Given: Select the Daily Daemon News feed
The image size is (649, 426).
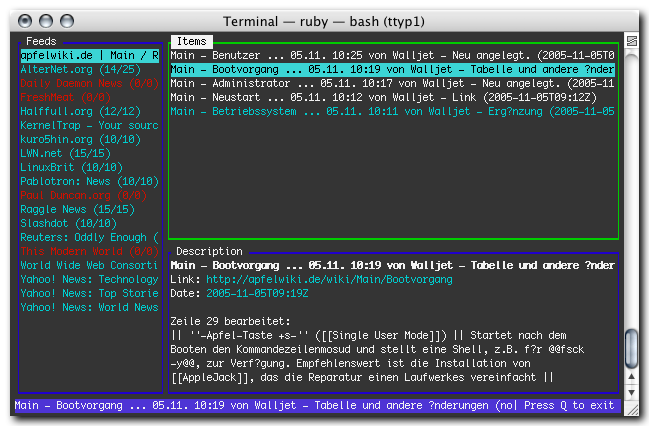Looking at the screenshot, I should tap(89, 84).
